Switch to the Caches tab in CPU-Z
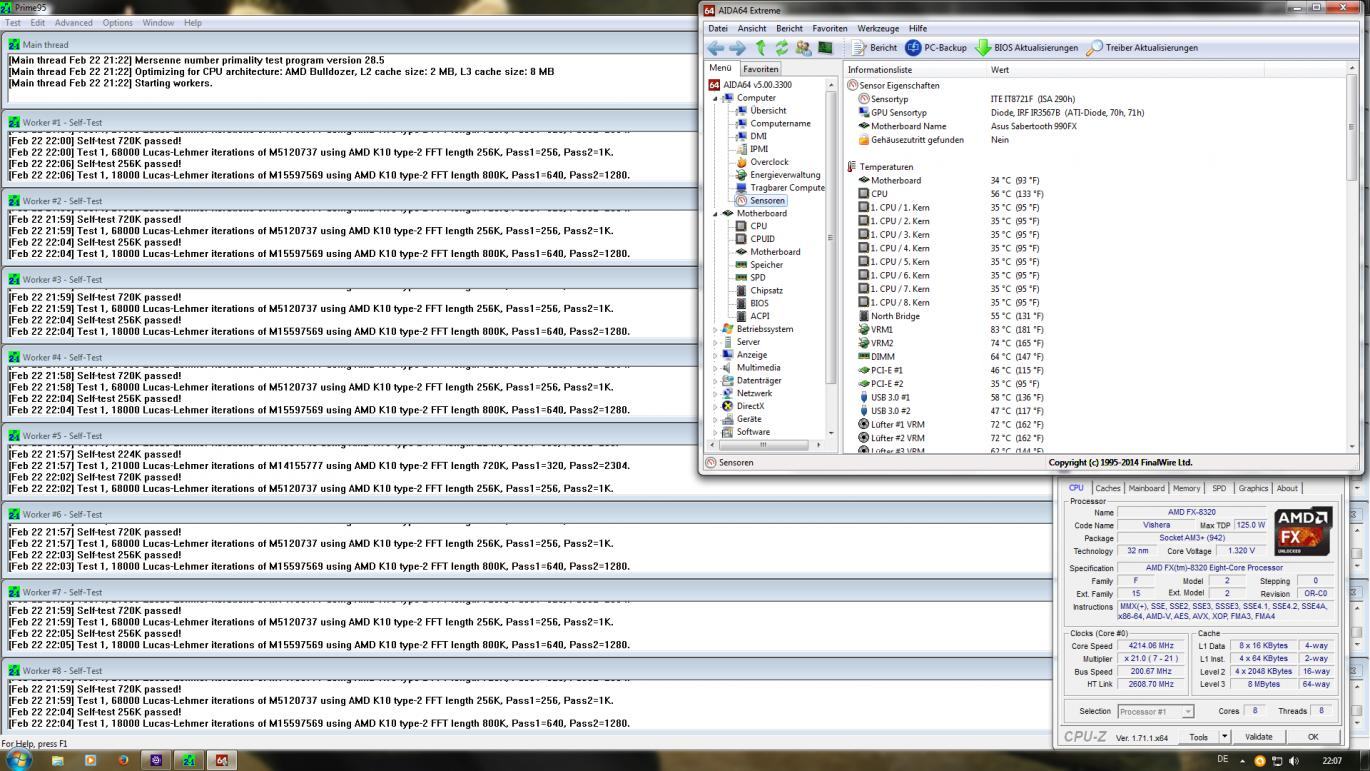The height and width of the screenshot is (771, 1370). pos(1108,488)
